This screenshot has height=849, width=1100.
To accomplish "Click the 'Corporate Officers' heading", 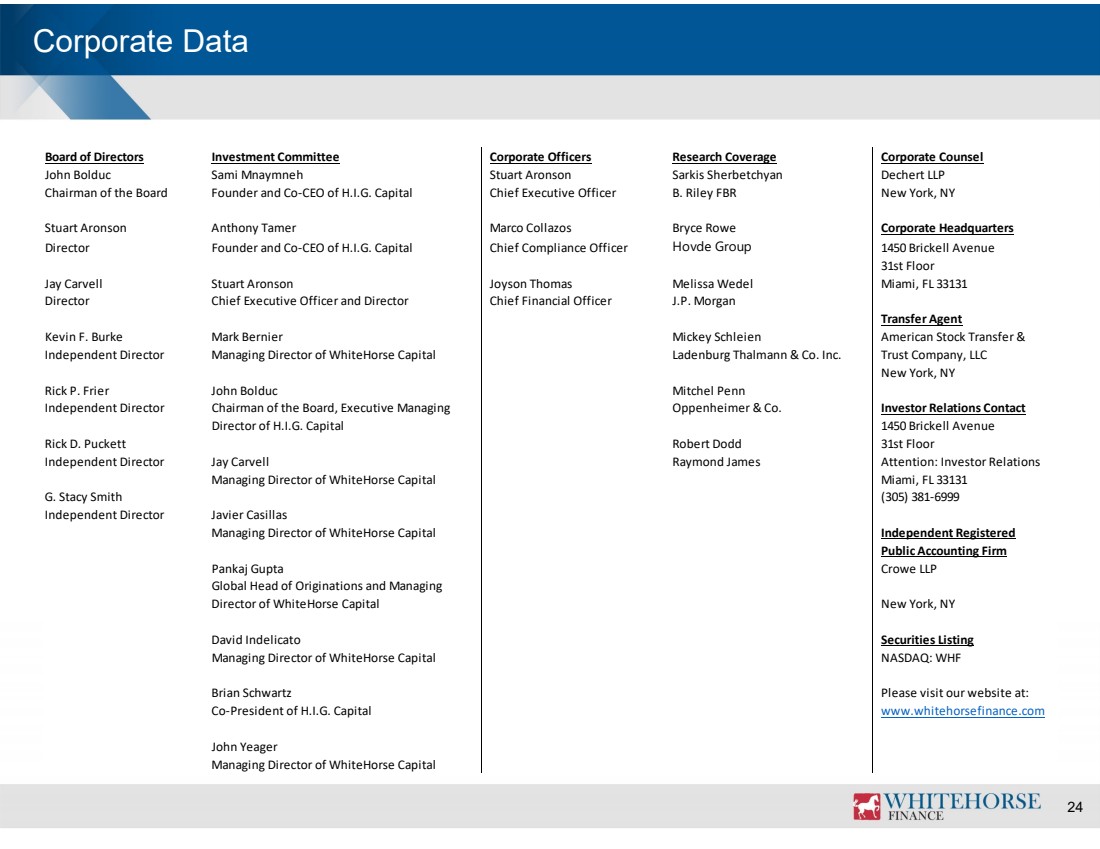I will [540, 157].
